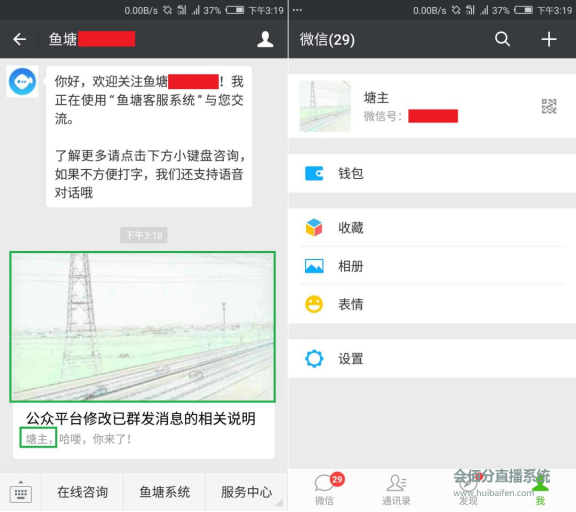Tap the article summary 哈喽，你来了！
Image resolution: width=576 pixels, height=512 pixels.
point(95,439)
